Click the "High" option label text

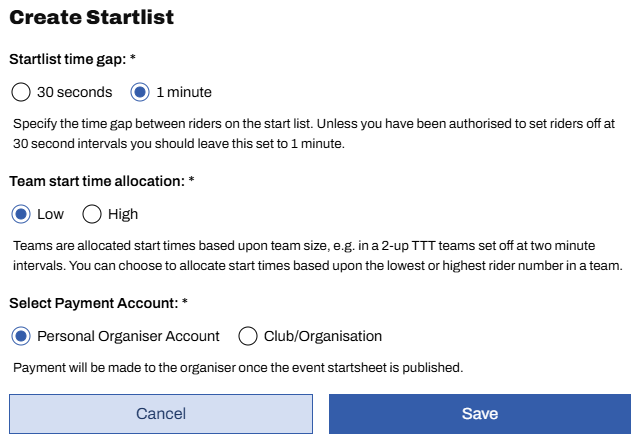click(x=123, y=214)
